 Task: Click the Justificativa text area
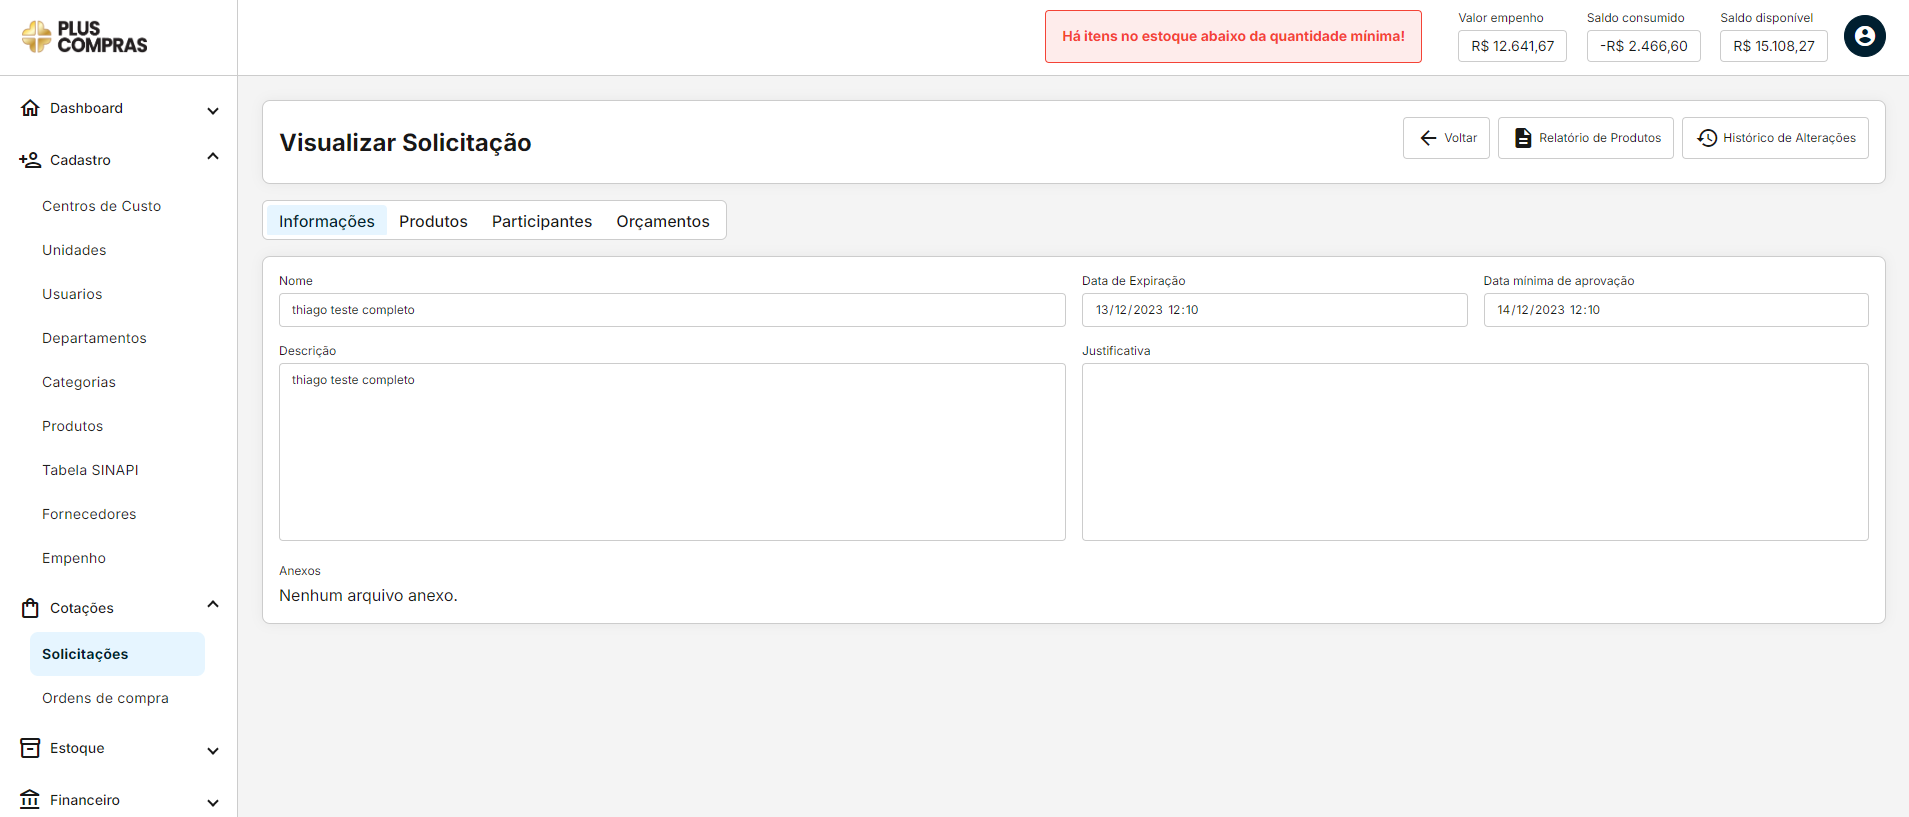coord(1474,452)
